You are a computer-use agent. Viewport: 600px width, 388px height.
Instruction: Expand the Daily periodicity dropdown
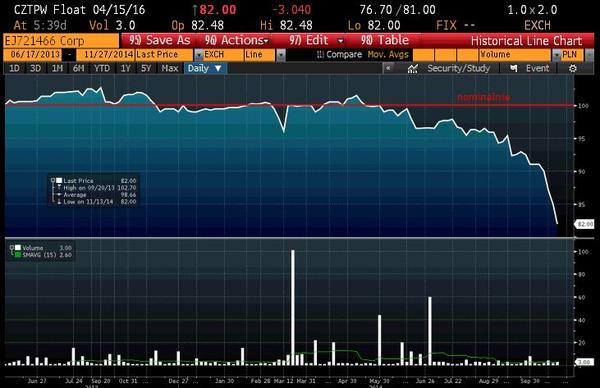tap(205, 68)
